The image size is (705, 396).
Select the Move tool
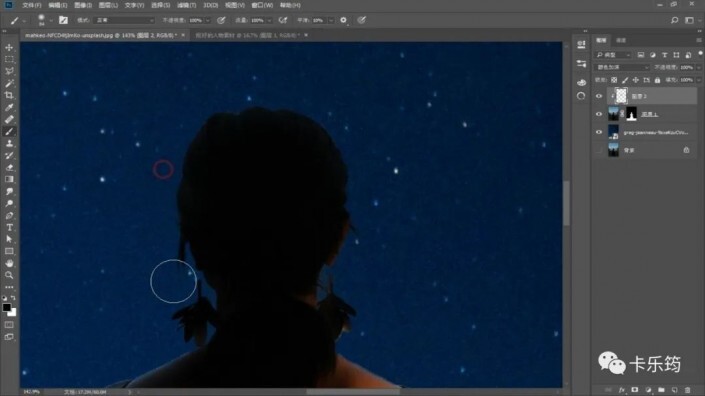(9, 47)
